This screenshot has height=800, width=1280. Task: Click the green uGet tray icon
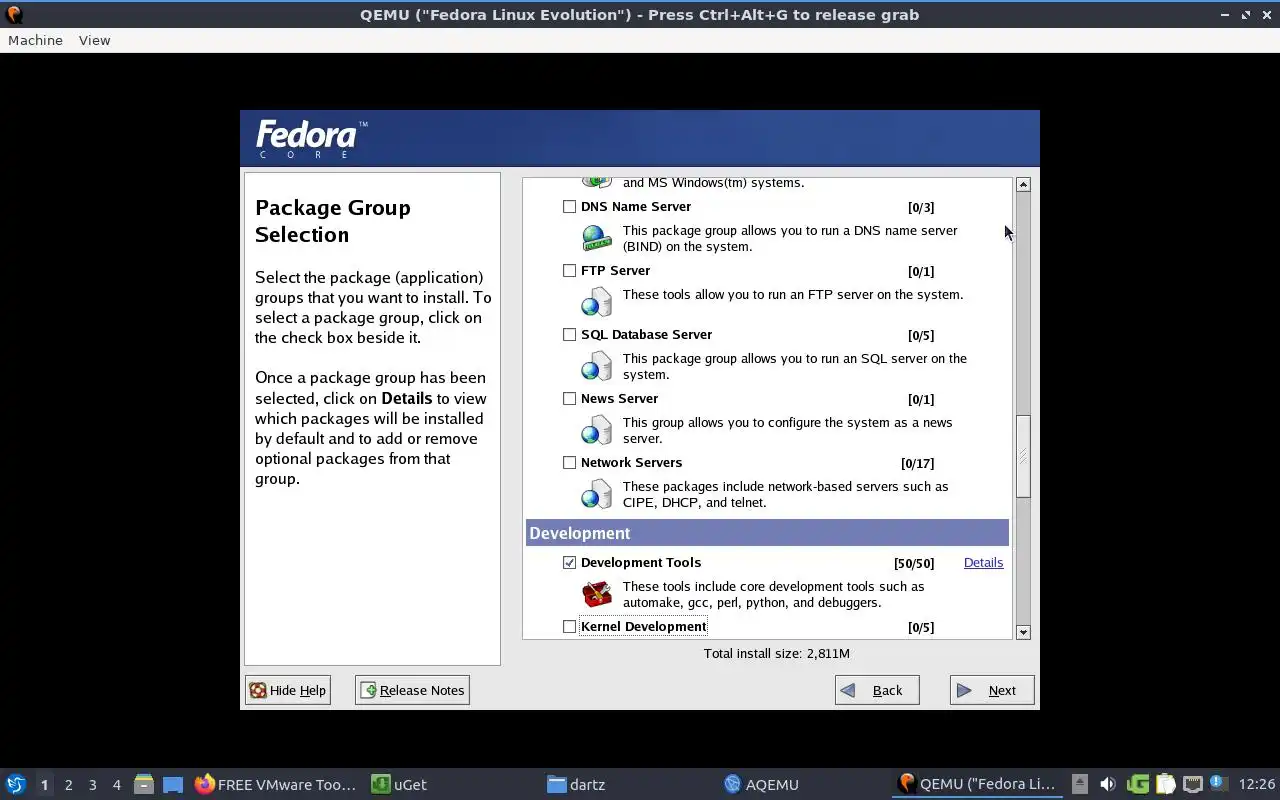click(x=1137, y=784)
